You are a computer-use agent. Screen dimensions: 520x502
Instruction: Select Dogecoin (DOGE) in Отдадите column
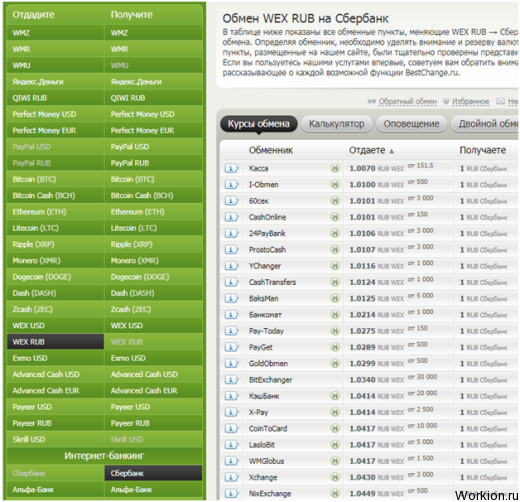click(x=55, y=277)
